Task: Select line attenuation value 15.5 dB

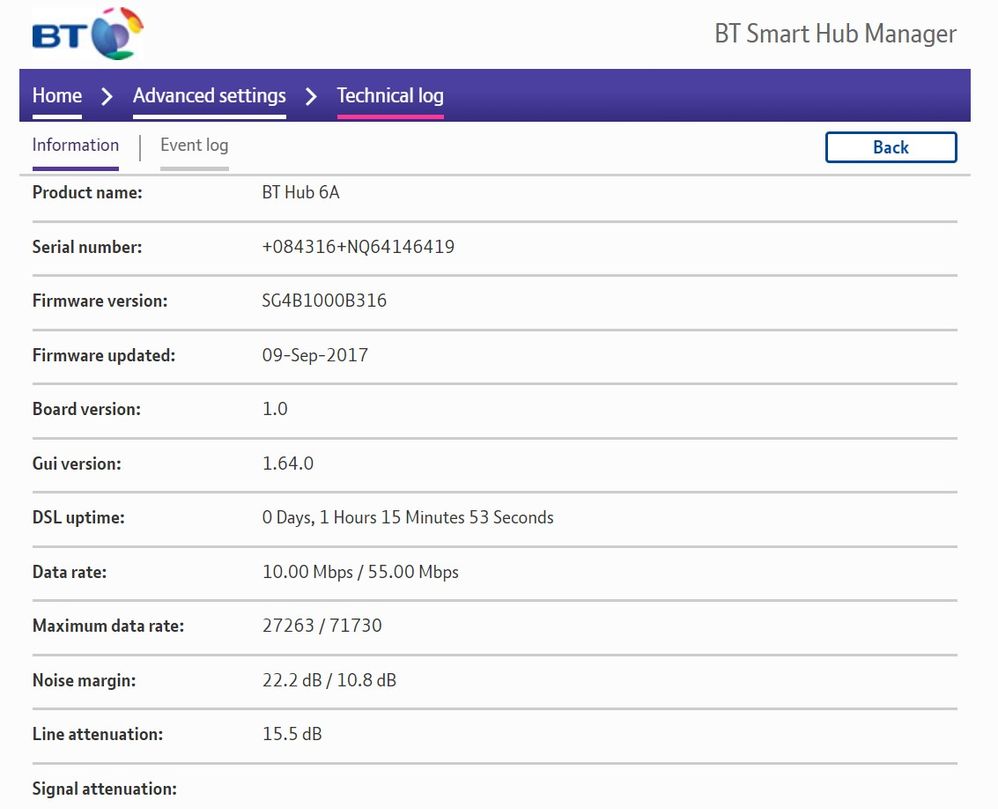Action: pos(292,734)
